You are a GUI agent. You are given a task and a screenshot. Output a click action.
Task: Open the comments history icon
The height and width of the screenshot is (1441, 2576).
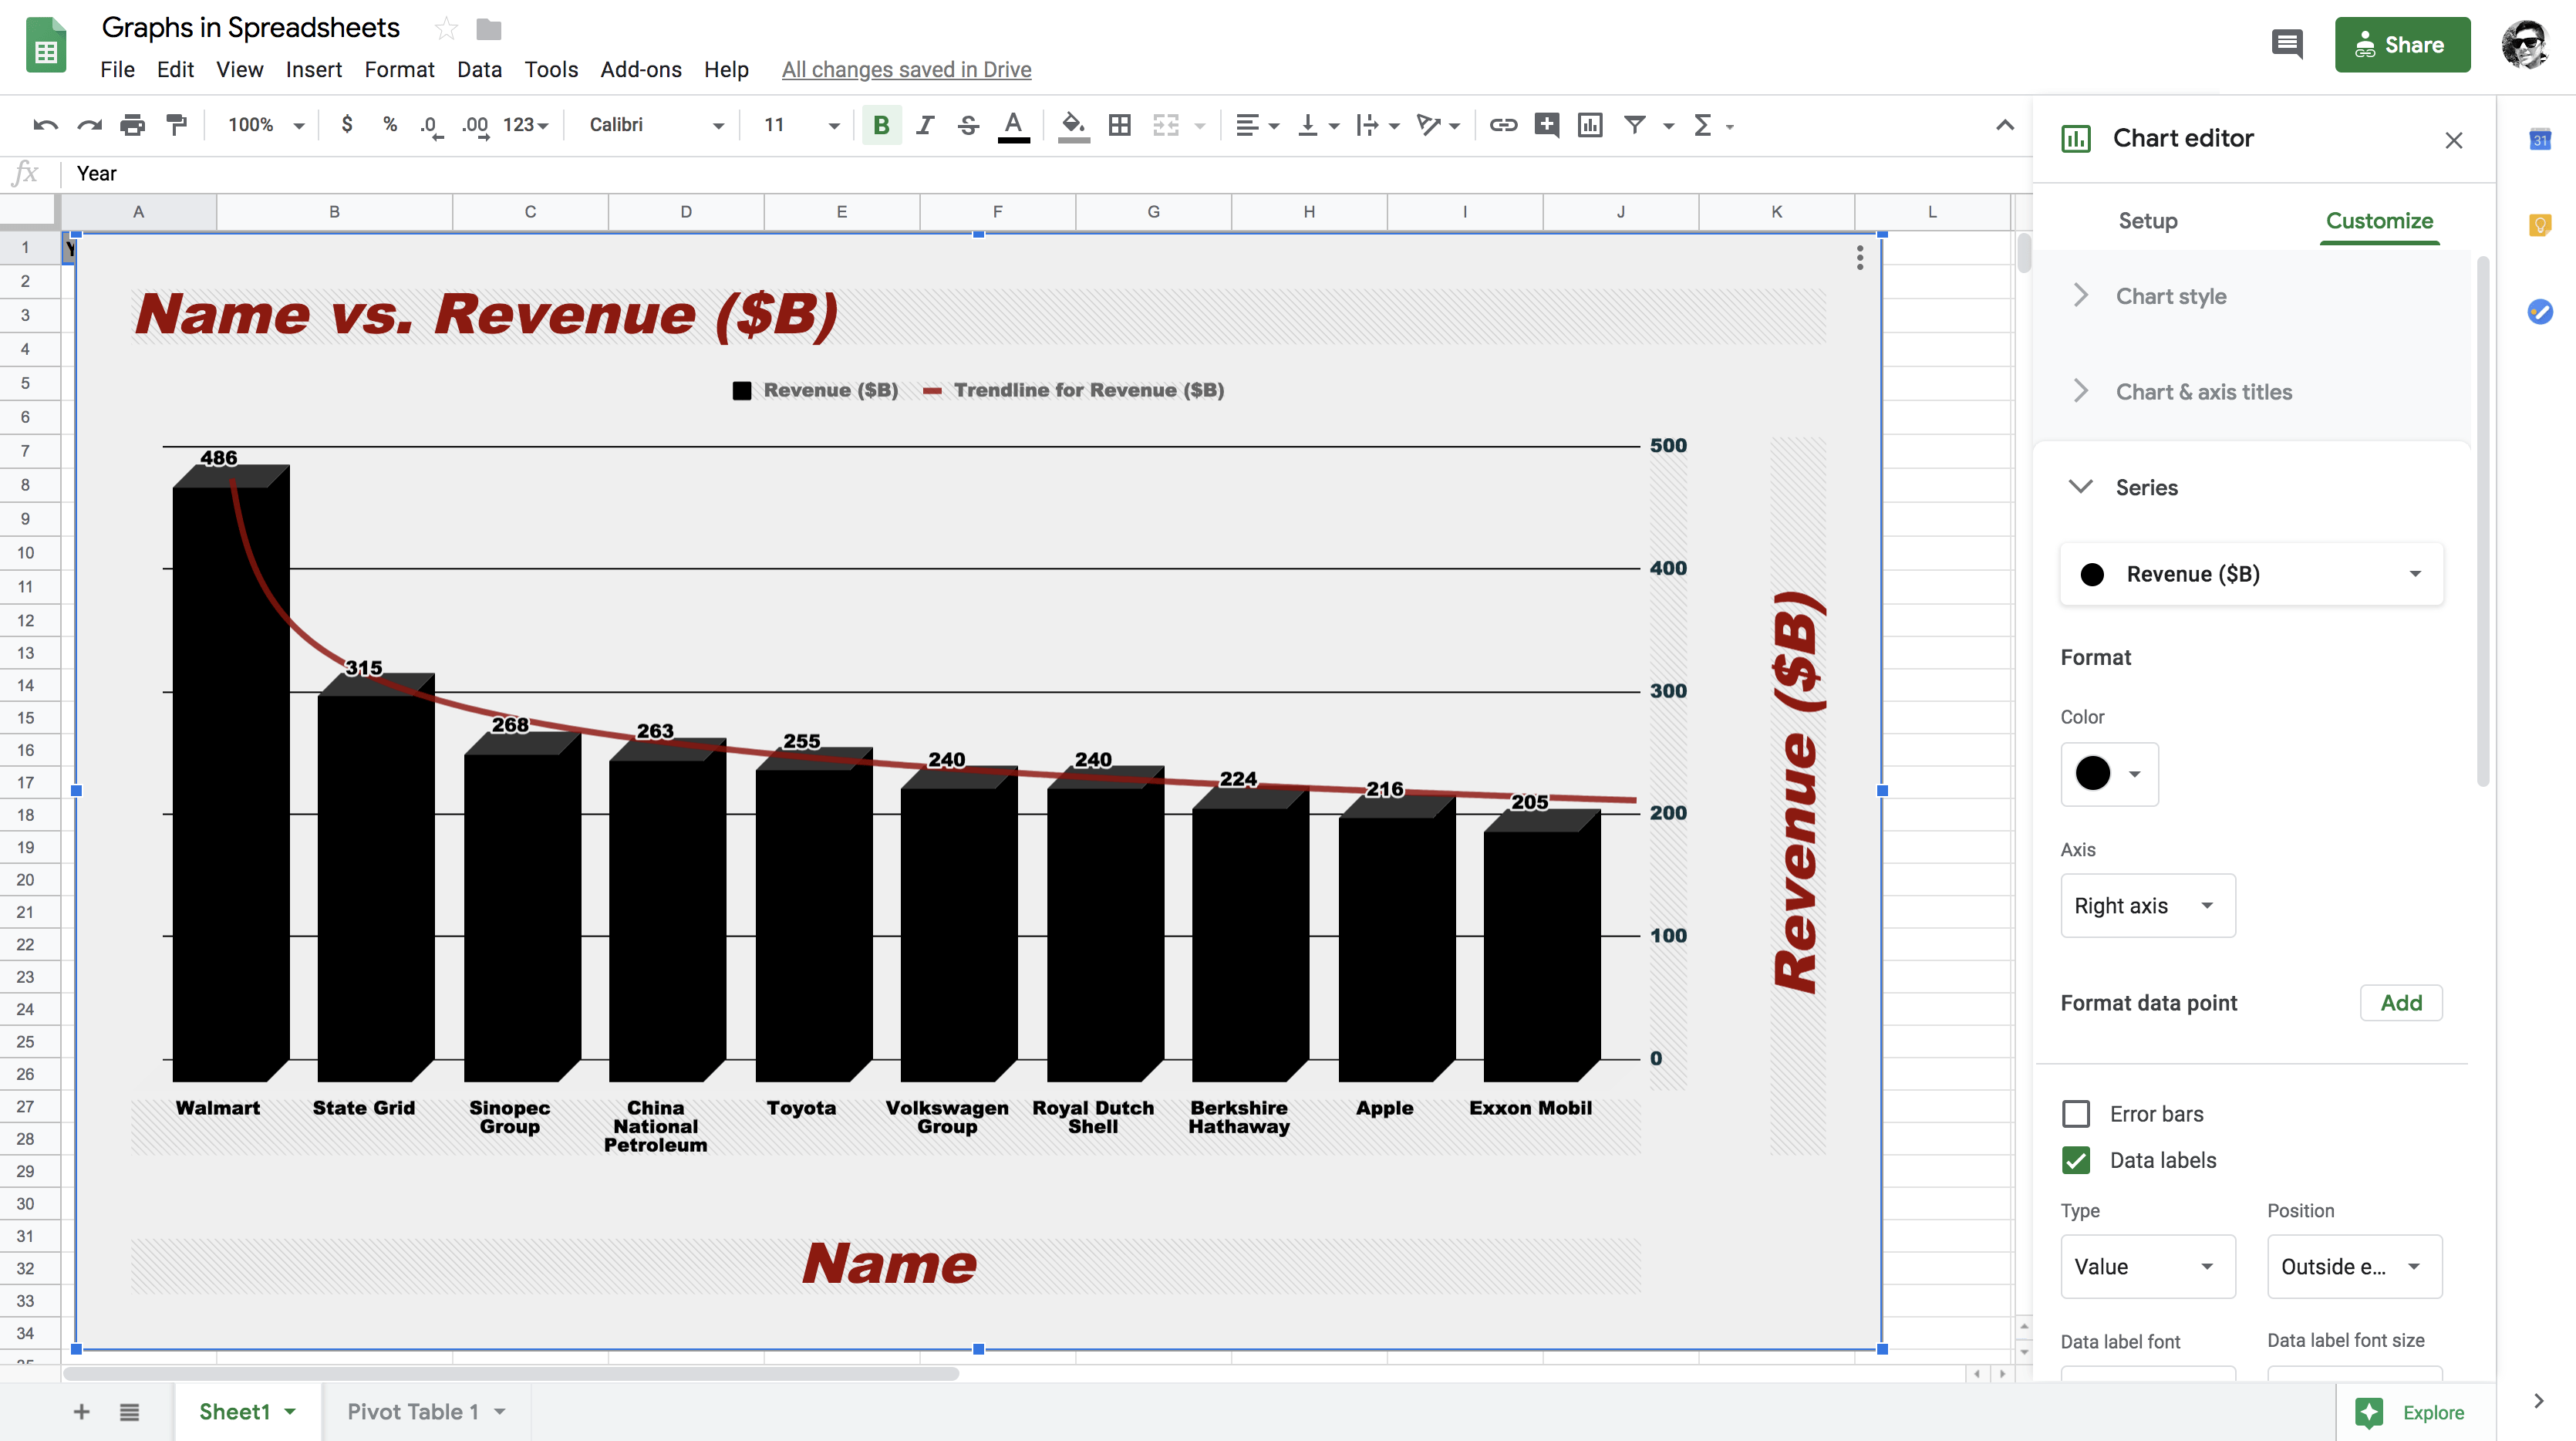pyautogui.click(x=2287, y=44)
